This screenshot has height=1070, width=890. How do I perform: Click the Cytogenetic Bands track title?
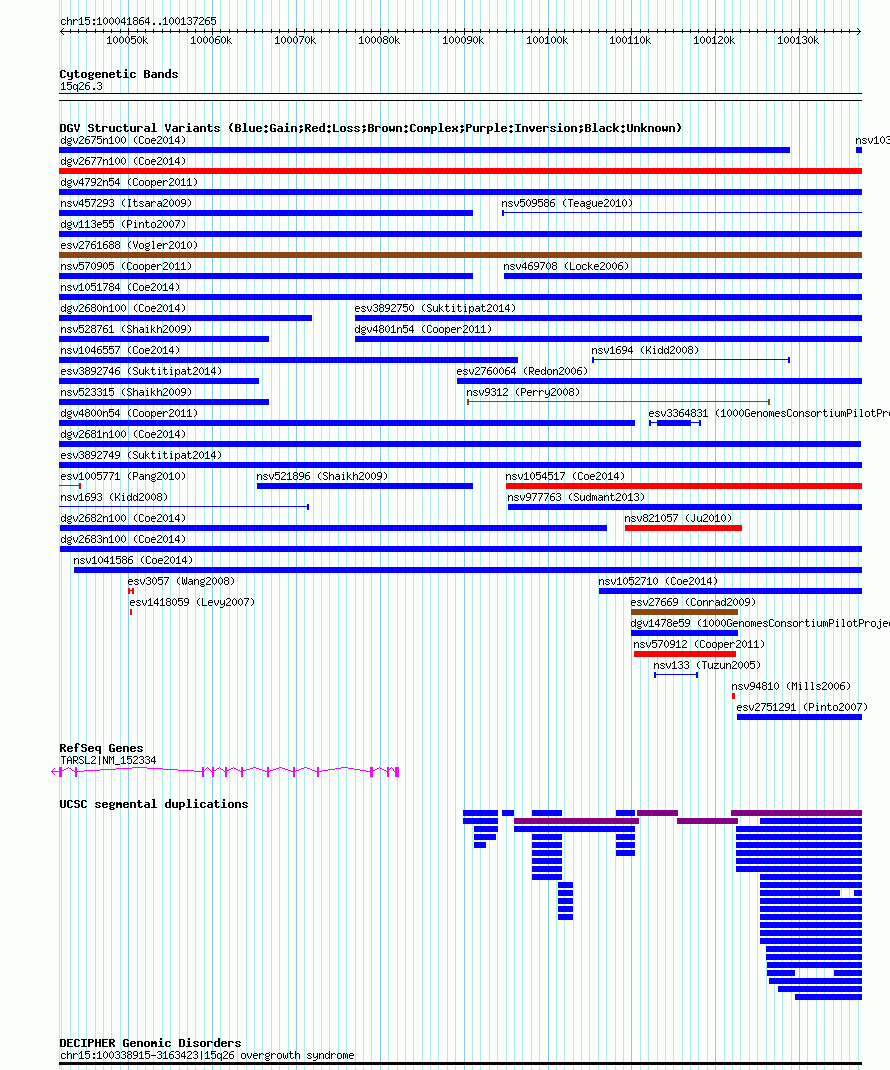pyautogui.click(x=119, y=74)
